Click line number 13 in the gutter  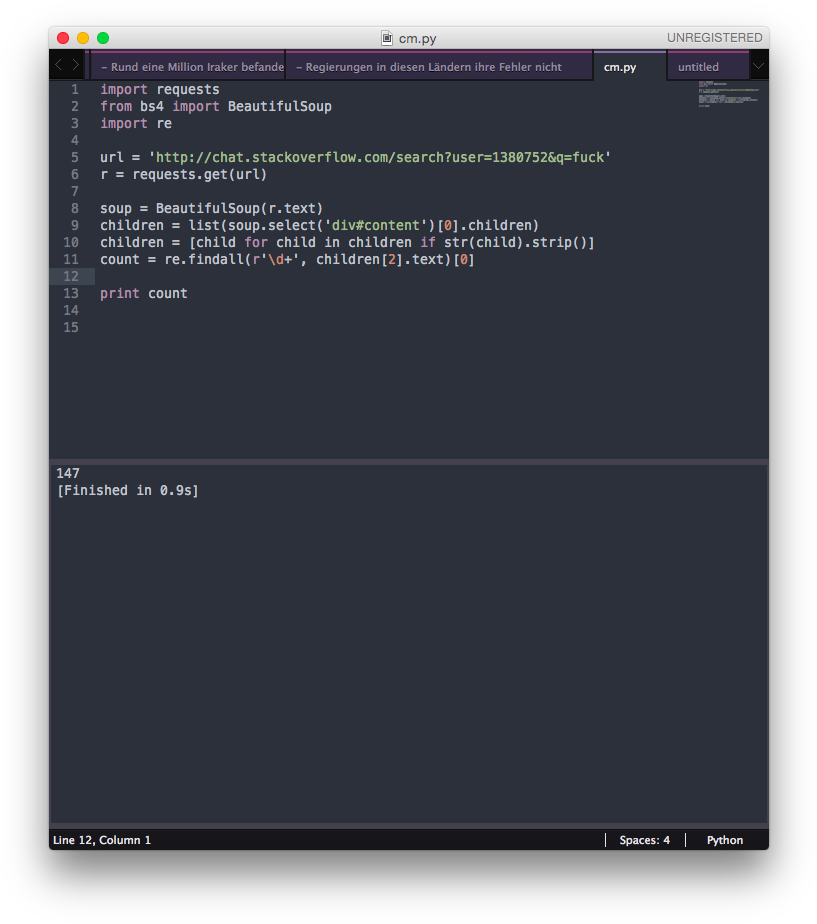click(x=71, y=293)
